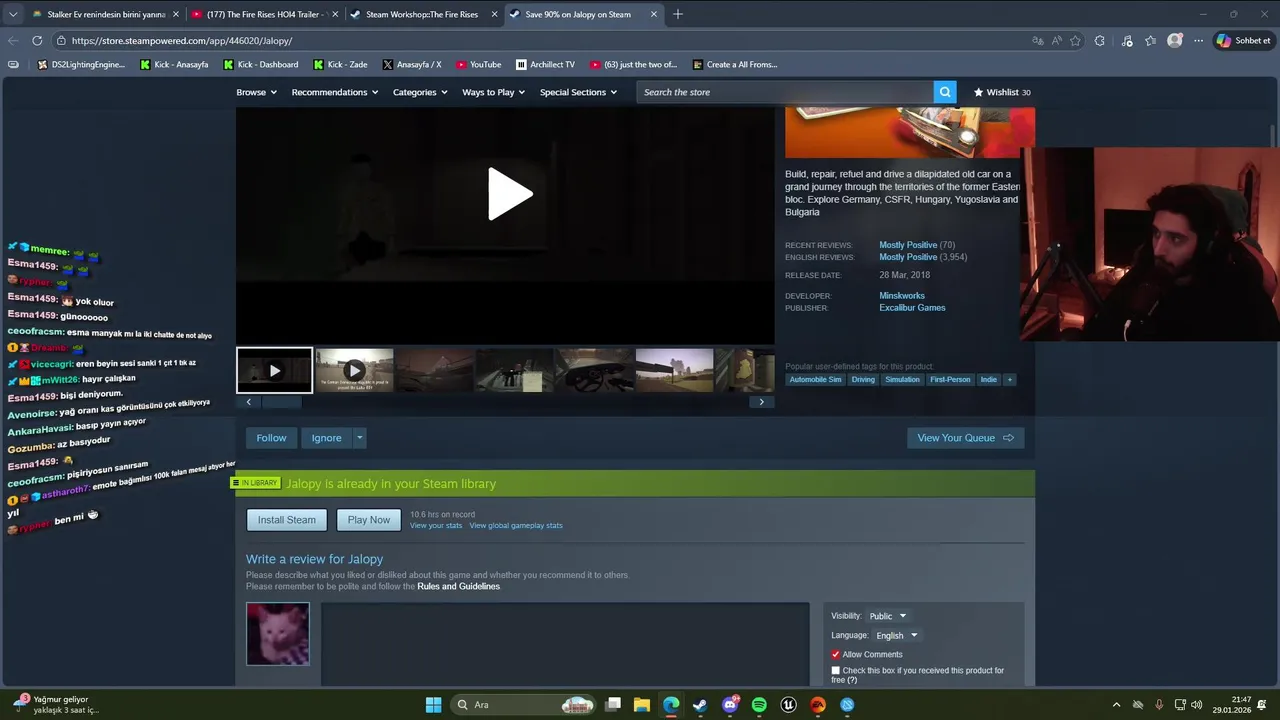Click the review text area
The height and width of the screenshot is (720, 1280).
tap(565, 643)
